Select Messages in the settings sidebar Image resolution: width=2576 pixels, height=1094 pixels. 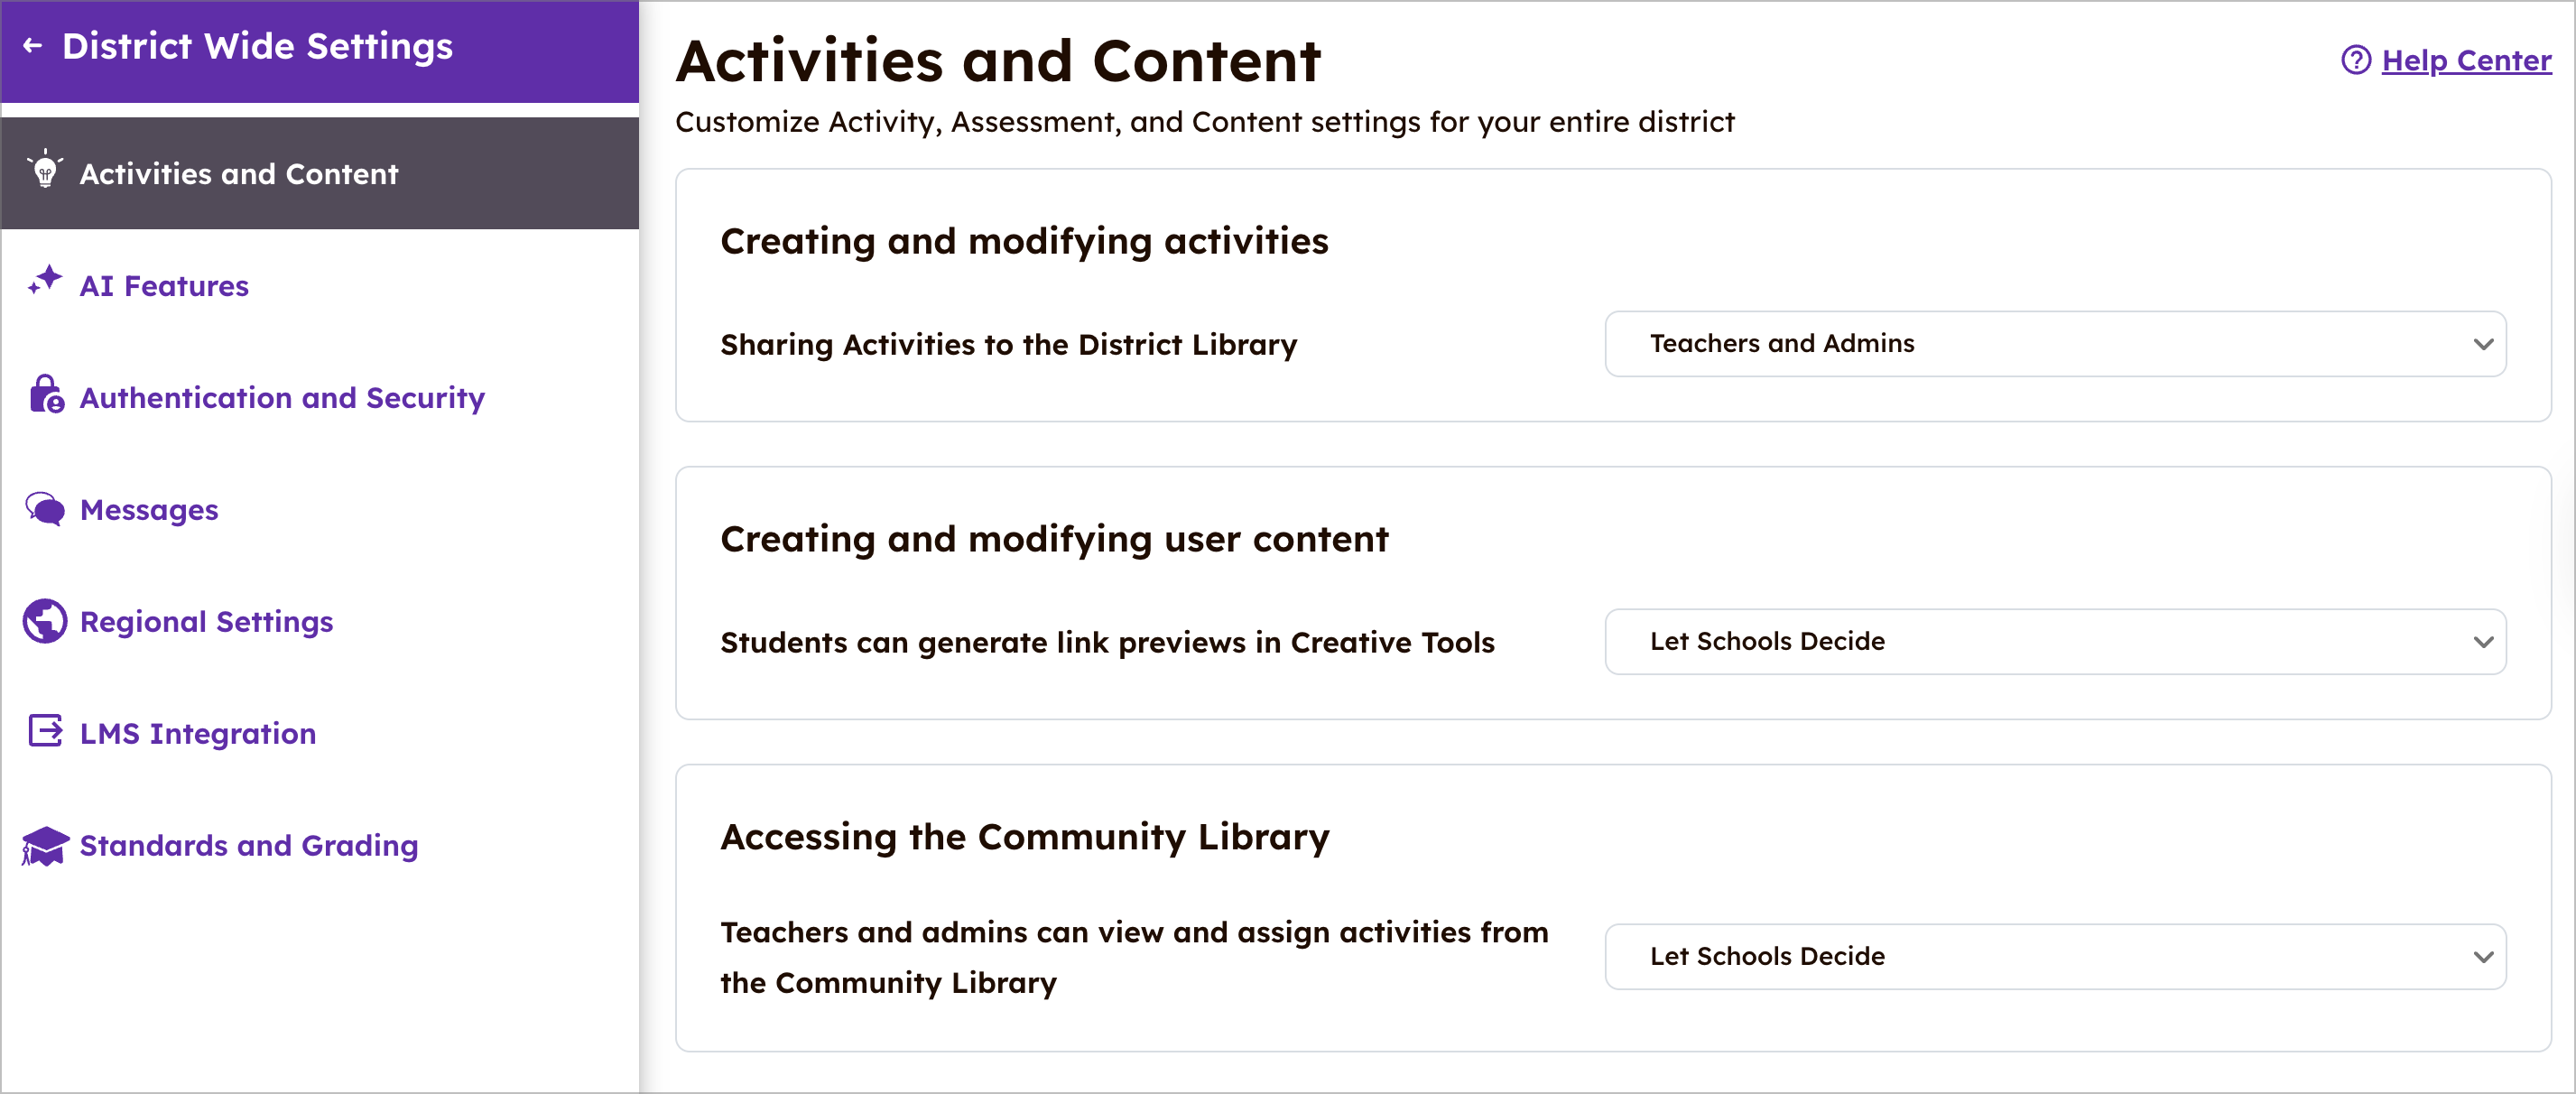[149, 510]
